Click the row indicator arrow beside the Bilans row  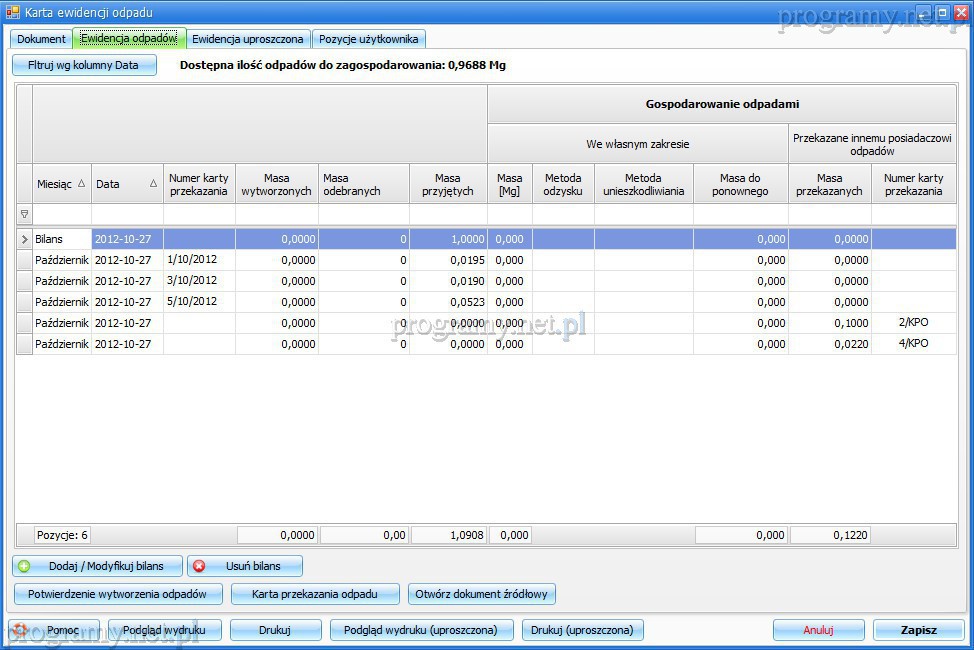coord(24,239)
